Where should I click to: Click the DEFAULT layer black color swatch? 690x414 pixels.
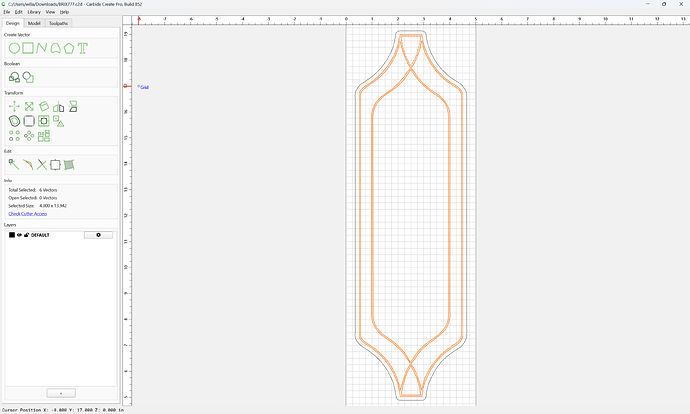[12, 235]
